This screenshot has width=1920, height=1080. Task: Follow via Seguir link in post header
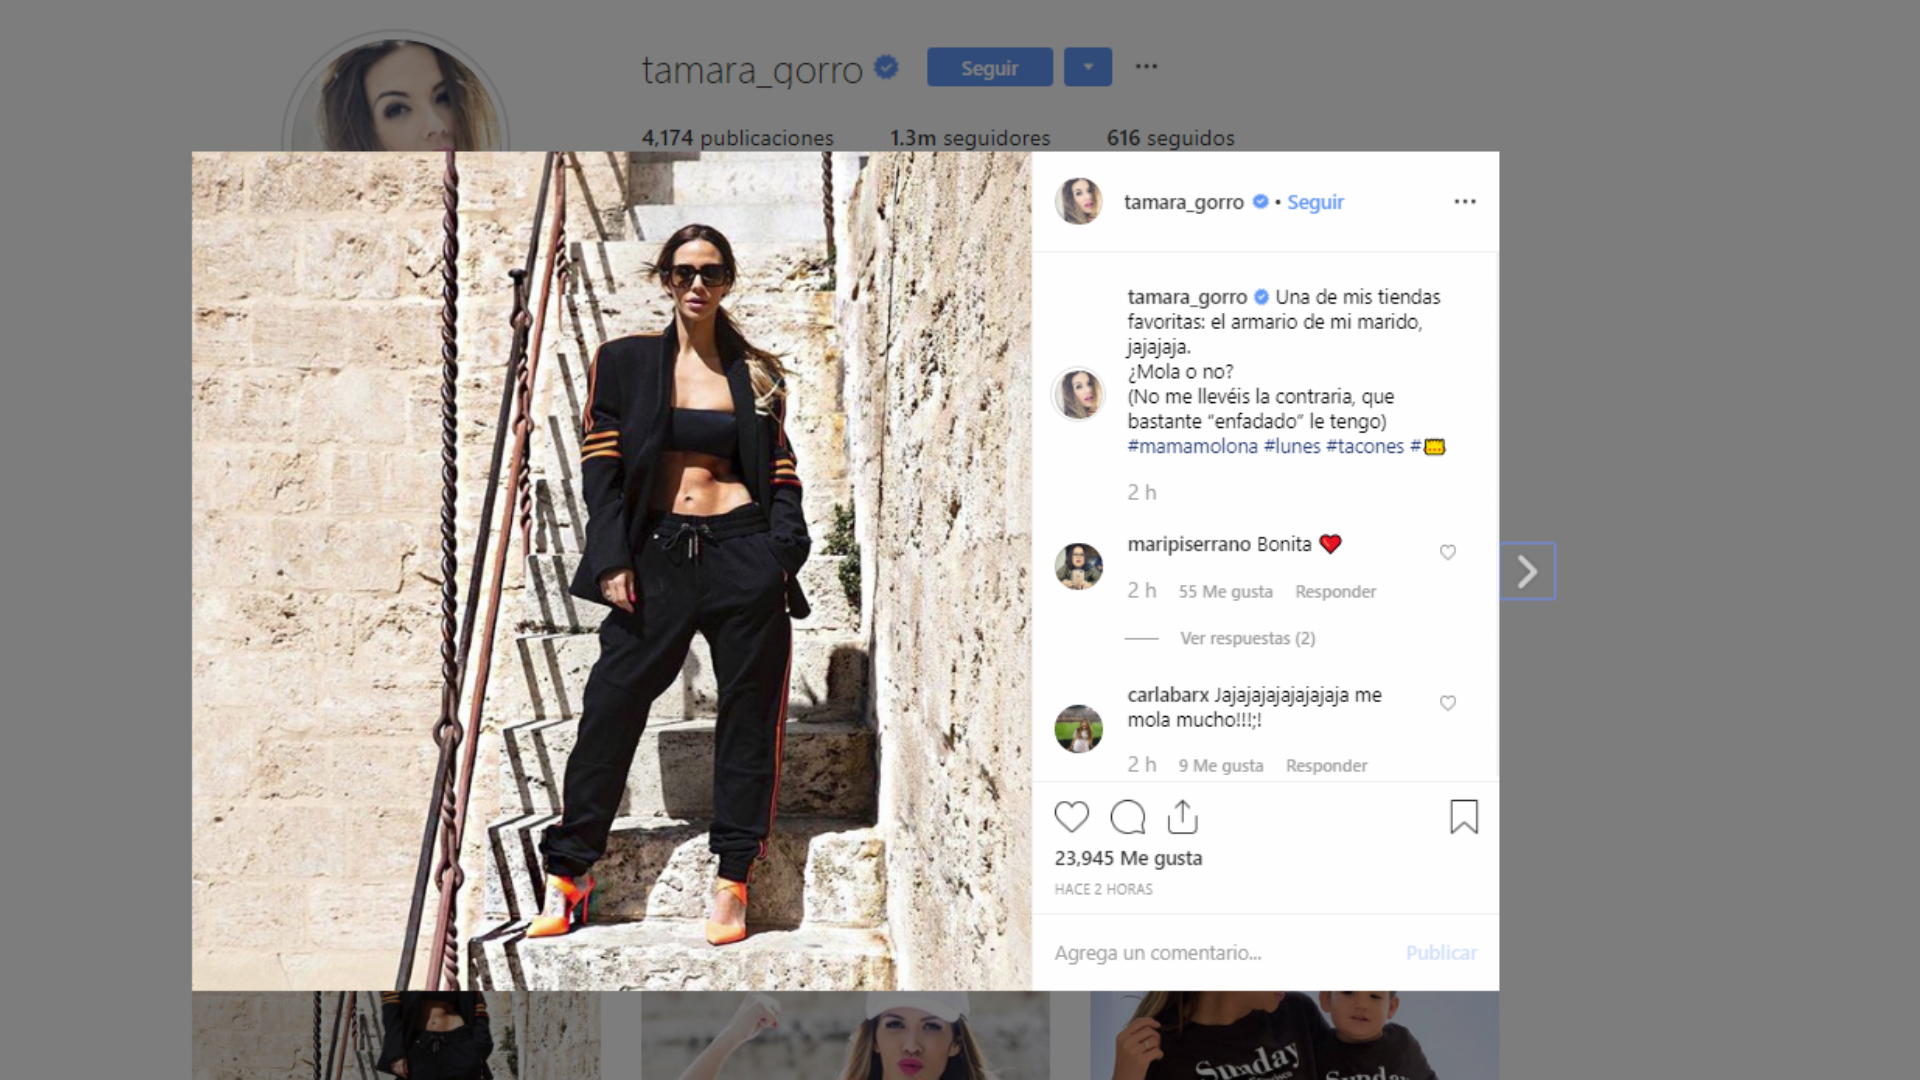point(1315,202)
